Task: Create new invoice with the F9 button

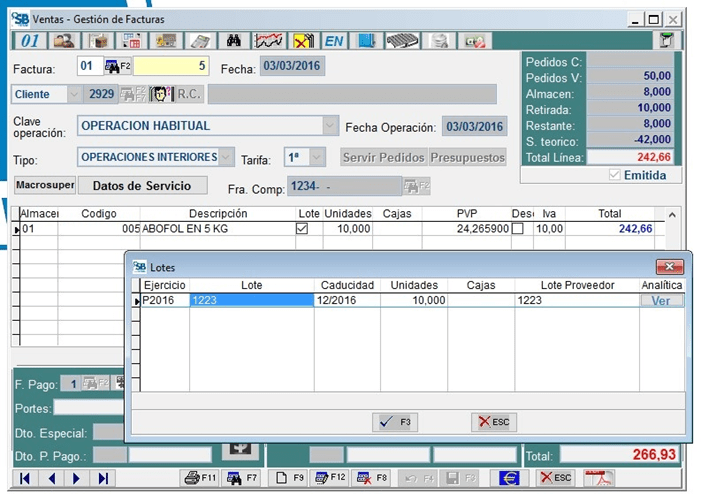Action: [x=289, y=478]
